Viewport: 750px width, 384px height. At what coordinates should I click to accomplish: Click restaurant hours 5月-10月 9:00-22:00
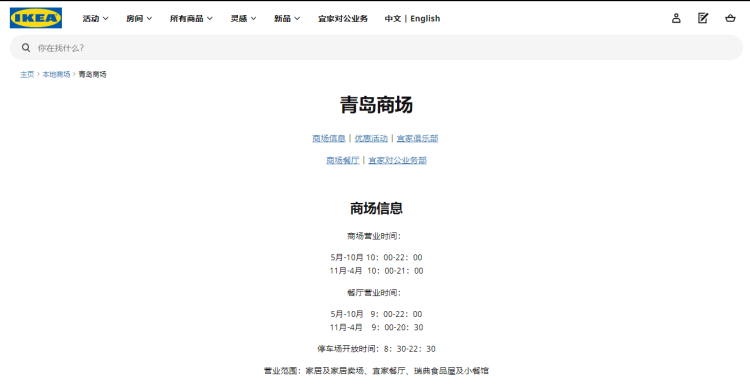point(376,314)
